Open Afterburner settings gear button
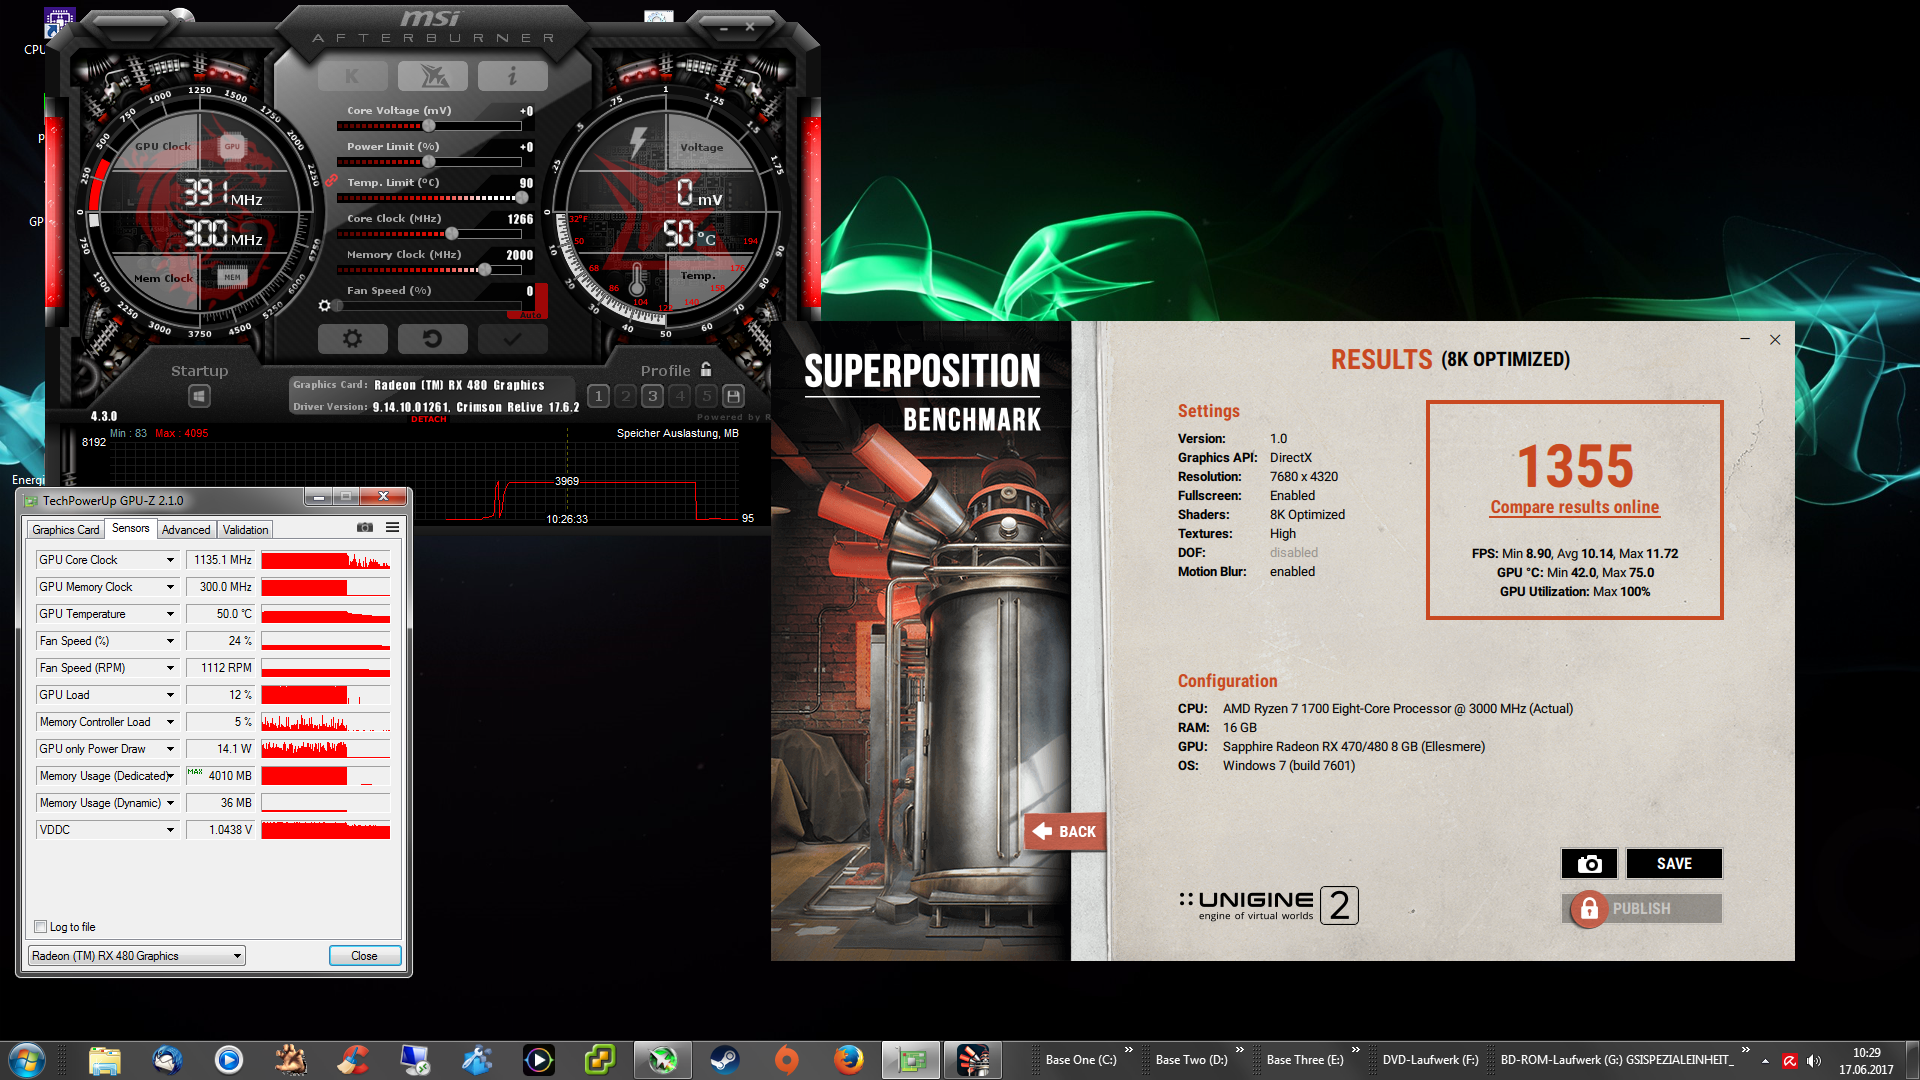Image resolution: width=1920 pixels, height=1080 pixels. 352,339
